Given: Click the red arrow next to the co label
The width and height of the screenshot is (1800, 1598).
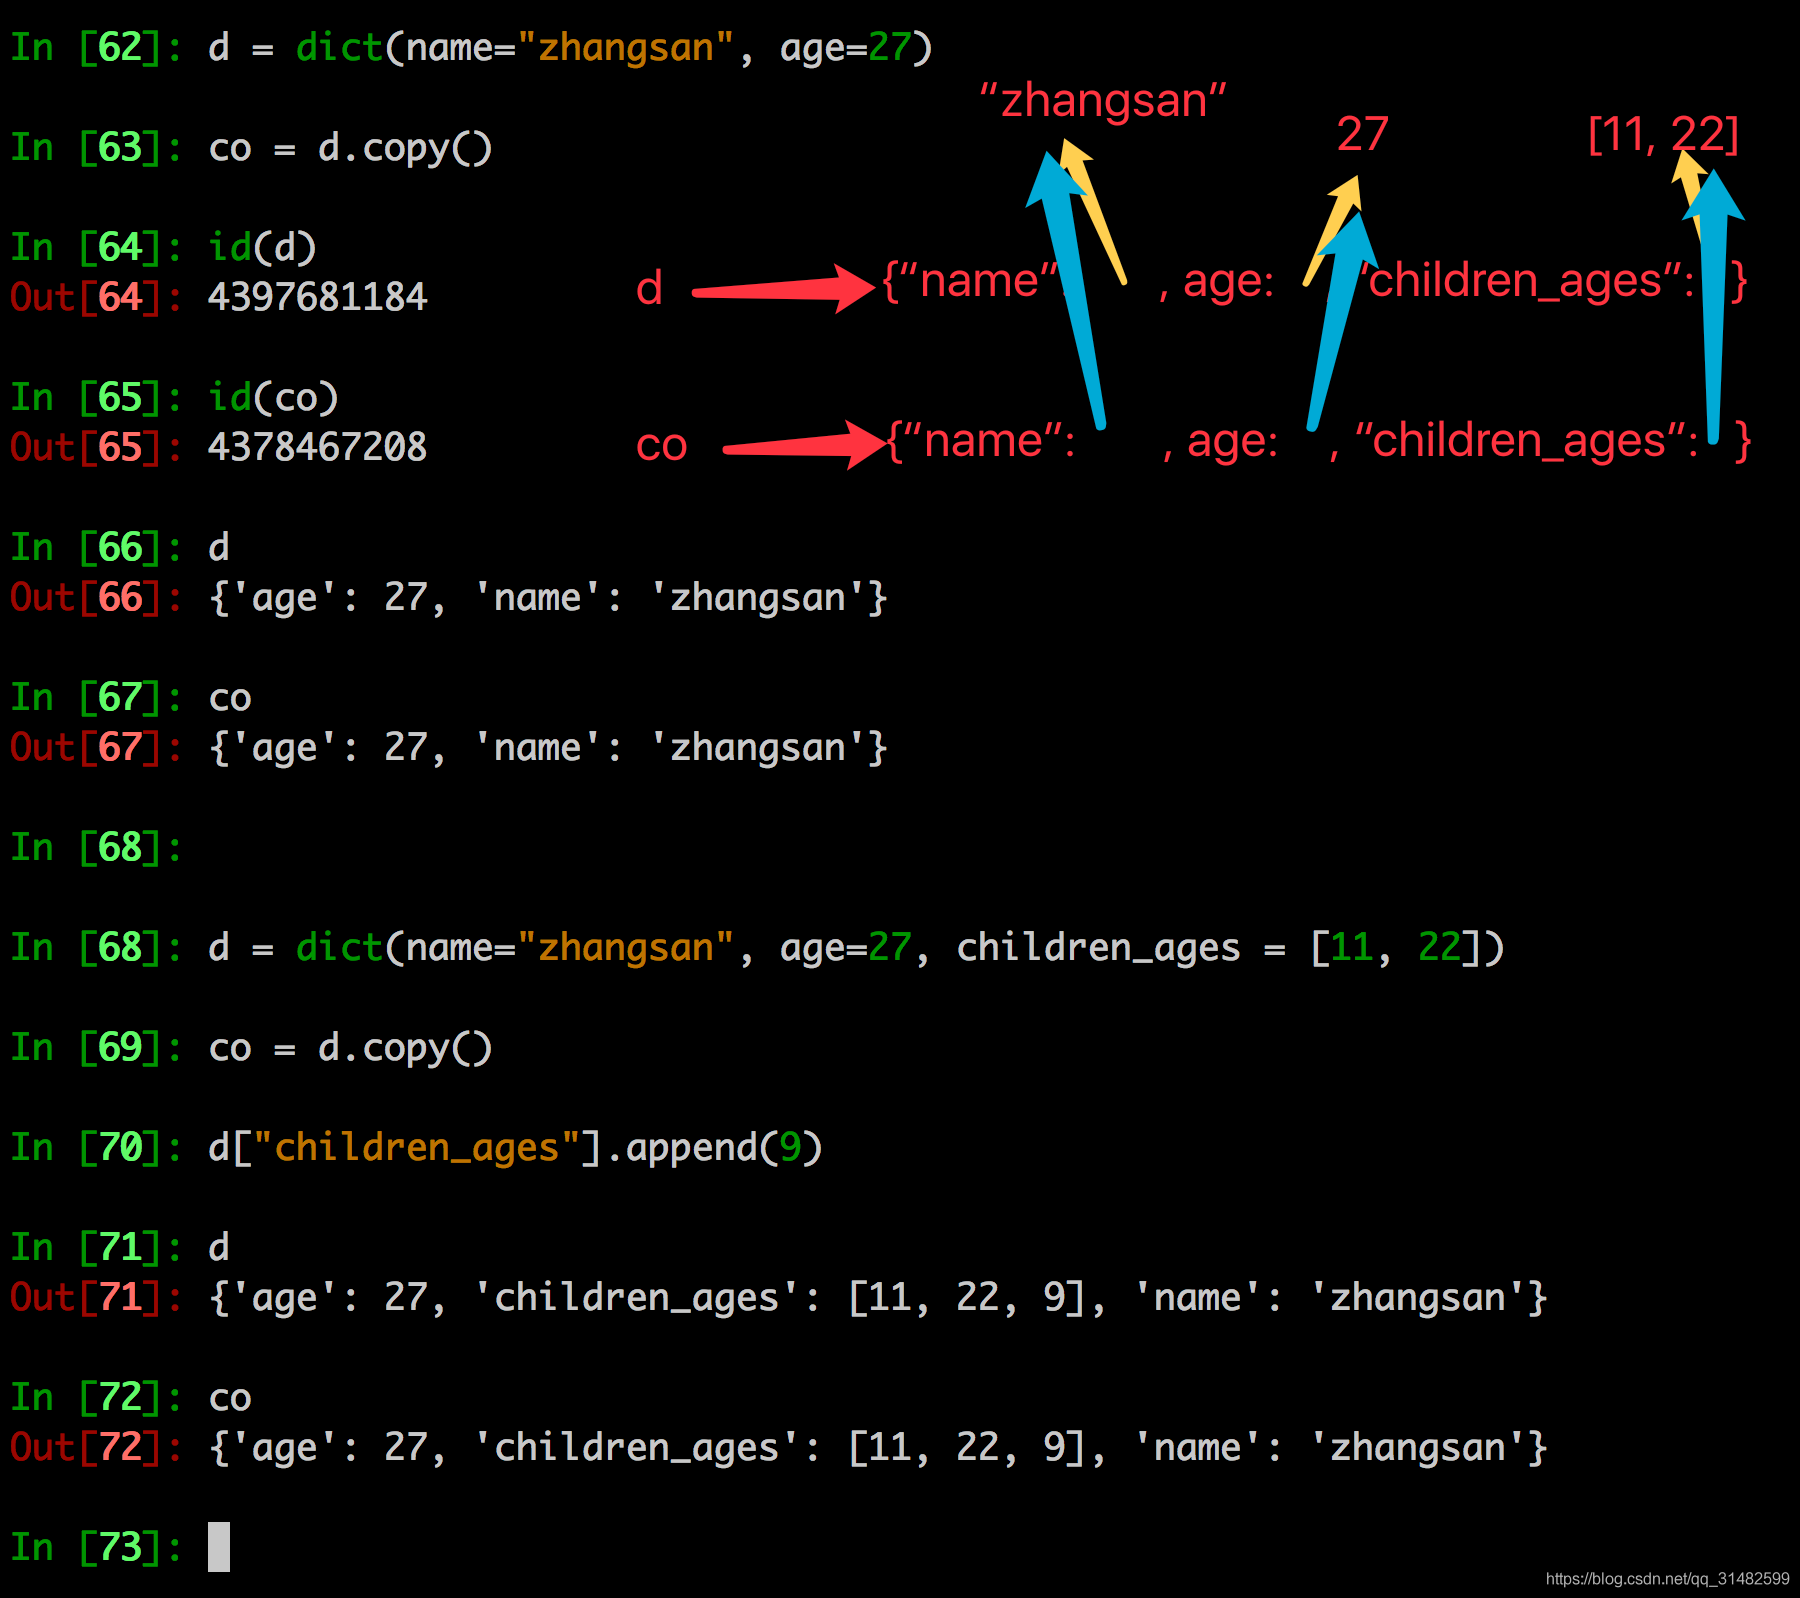Looking at the screenshot, I should 800,446.
